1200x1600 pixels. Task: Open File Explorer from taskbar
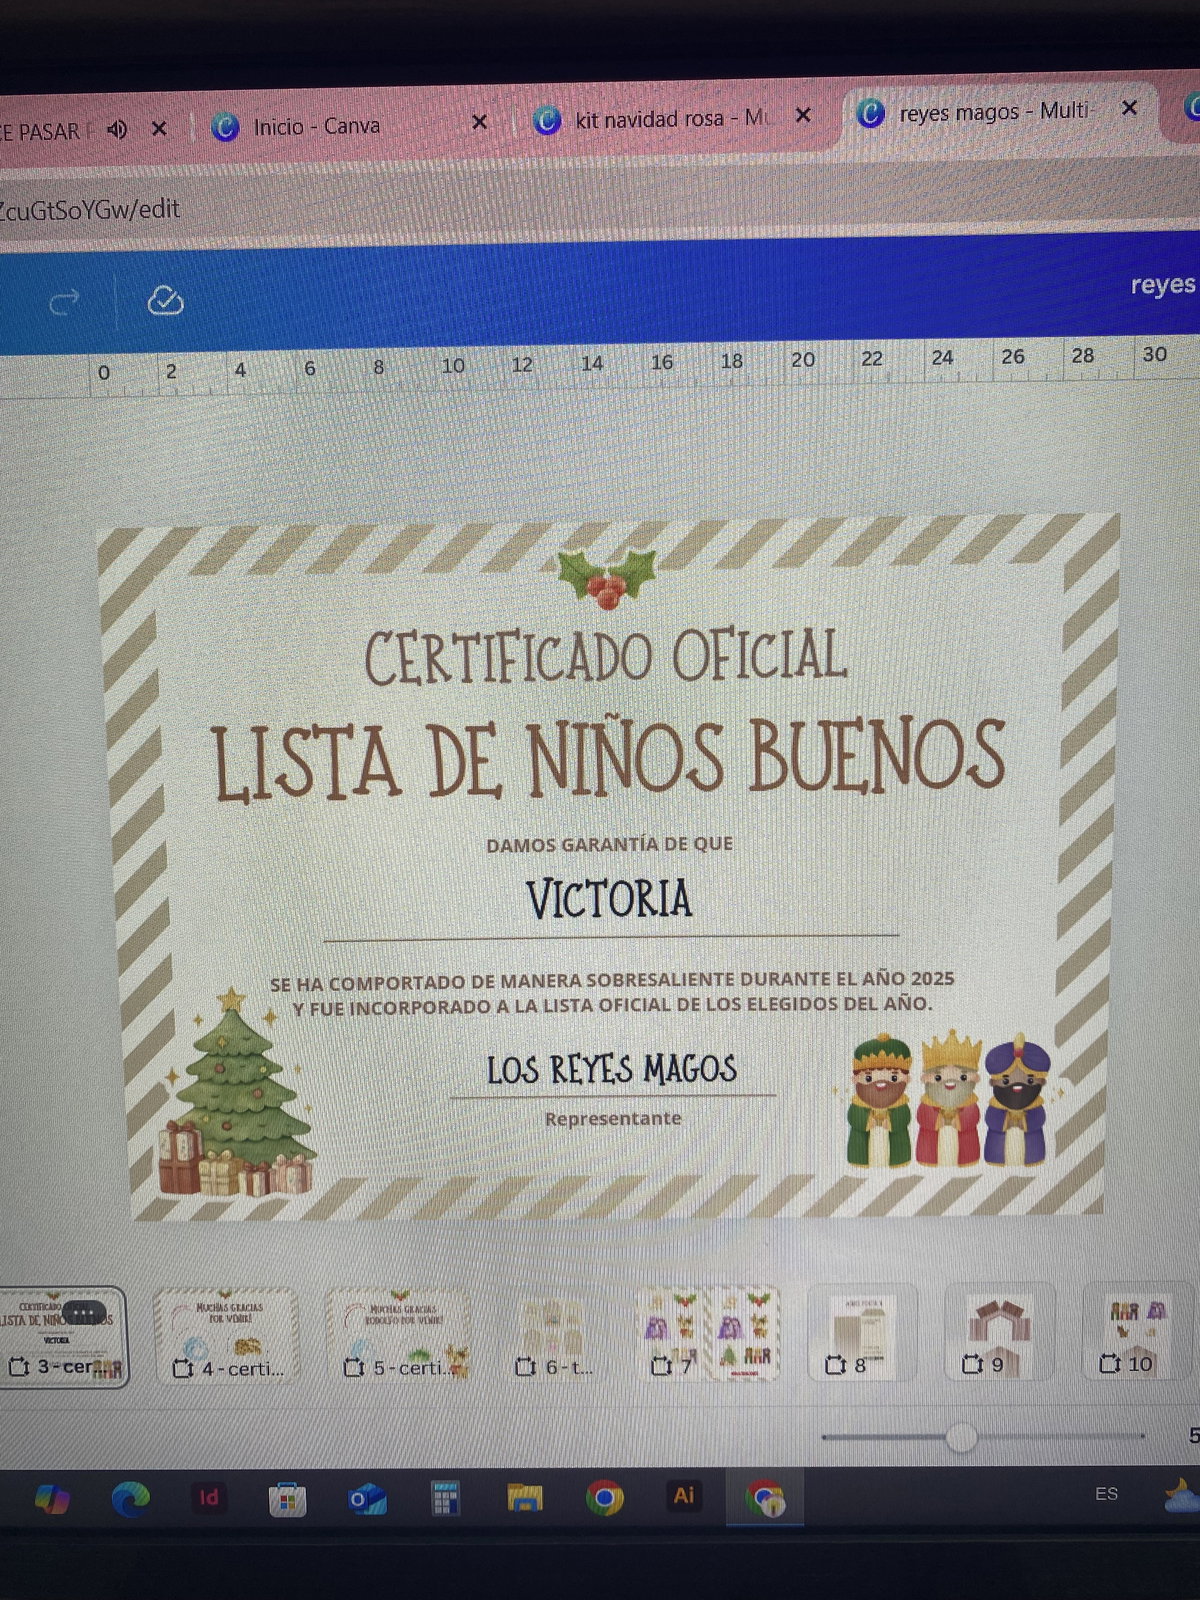(524, 1497)
